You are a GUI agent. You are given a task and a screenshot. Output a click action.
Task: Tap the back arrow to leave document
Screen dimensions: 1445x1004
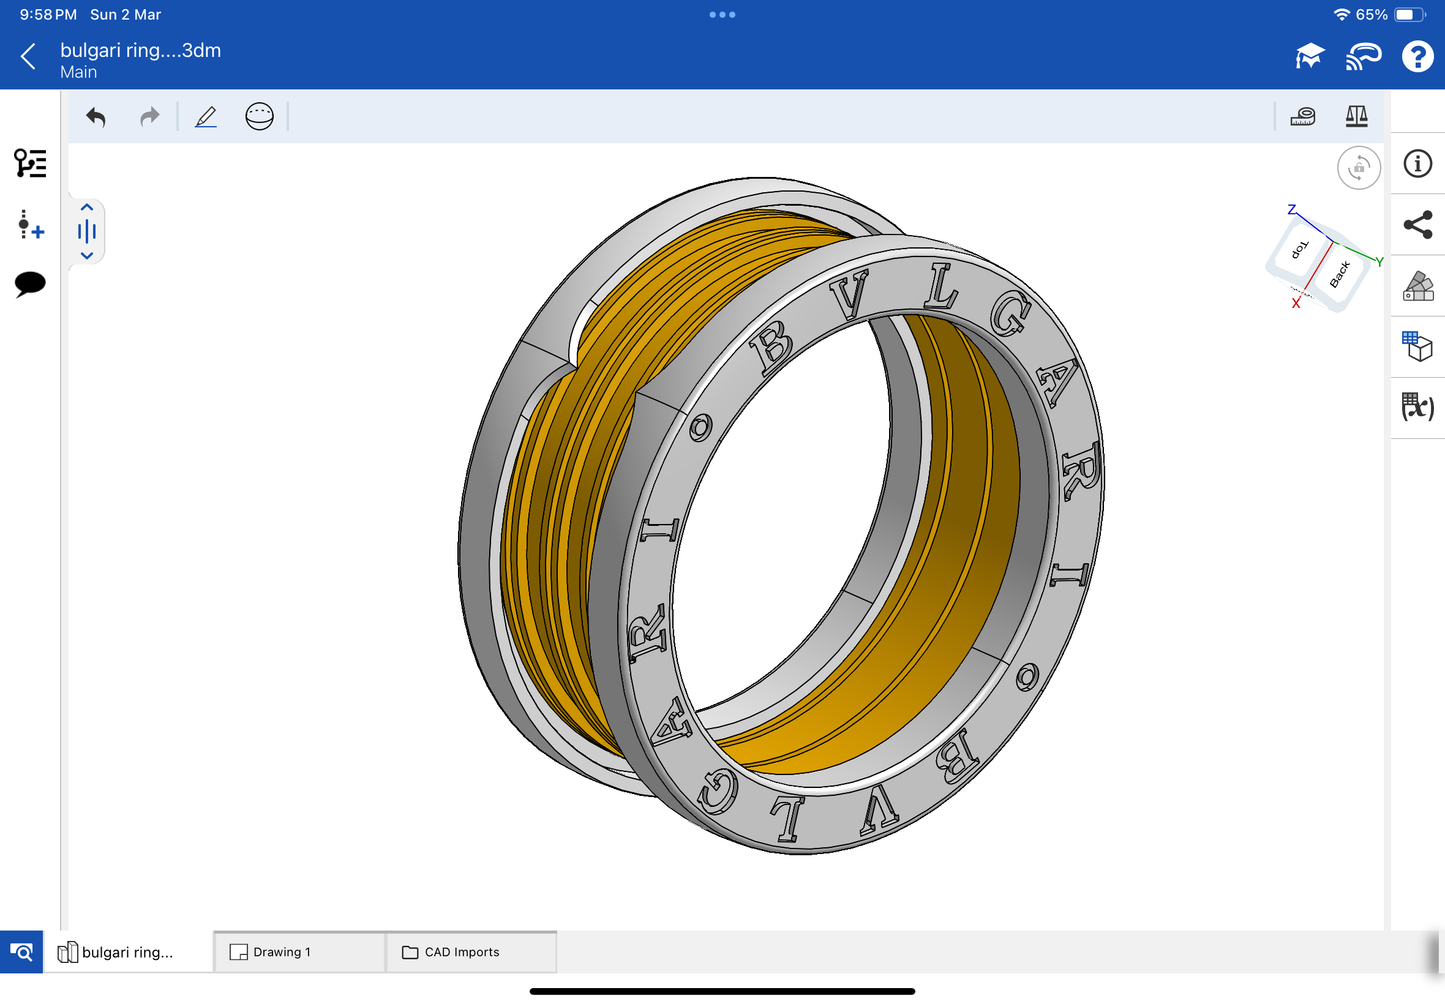tap(28, 57)
